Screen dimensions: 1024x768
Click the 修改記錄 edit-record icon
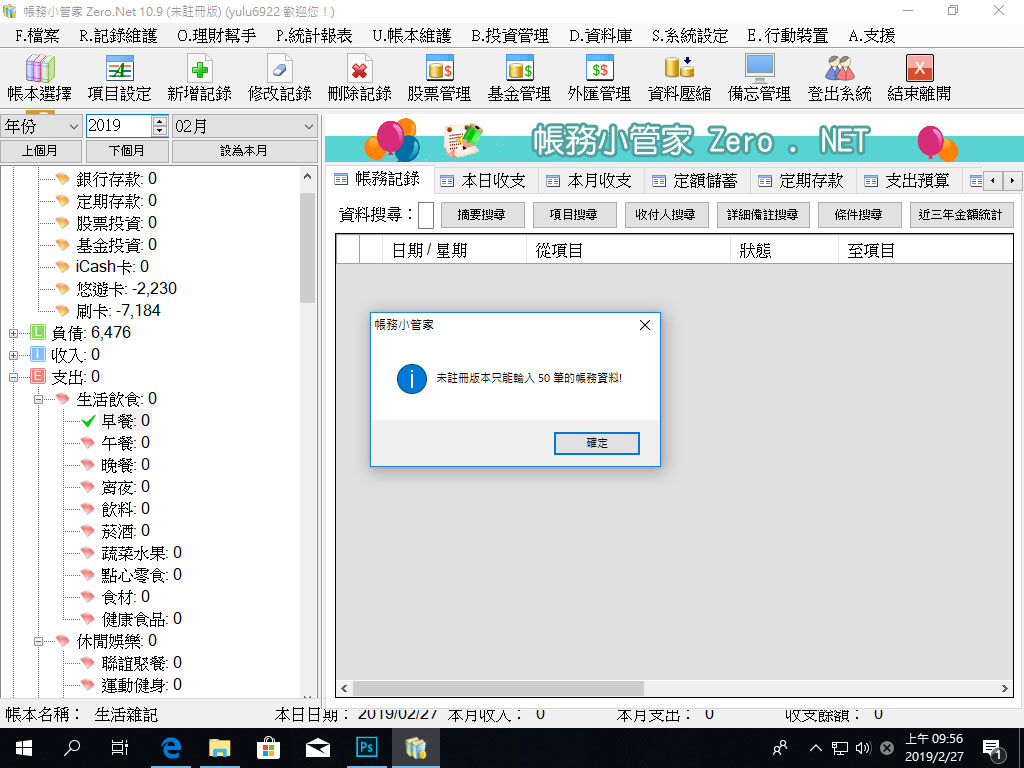280,78
